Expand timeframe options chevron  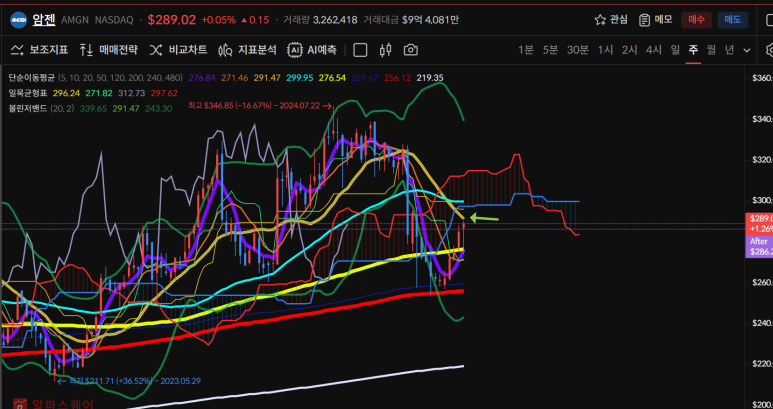point(747,50)
